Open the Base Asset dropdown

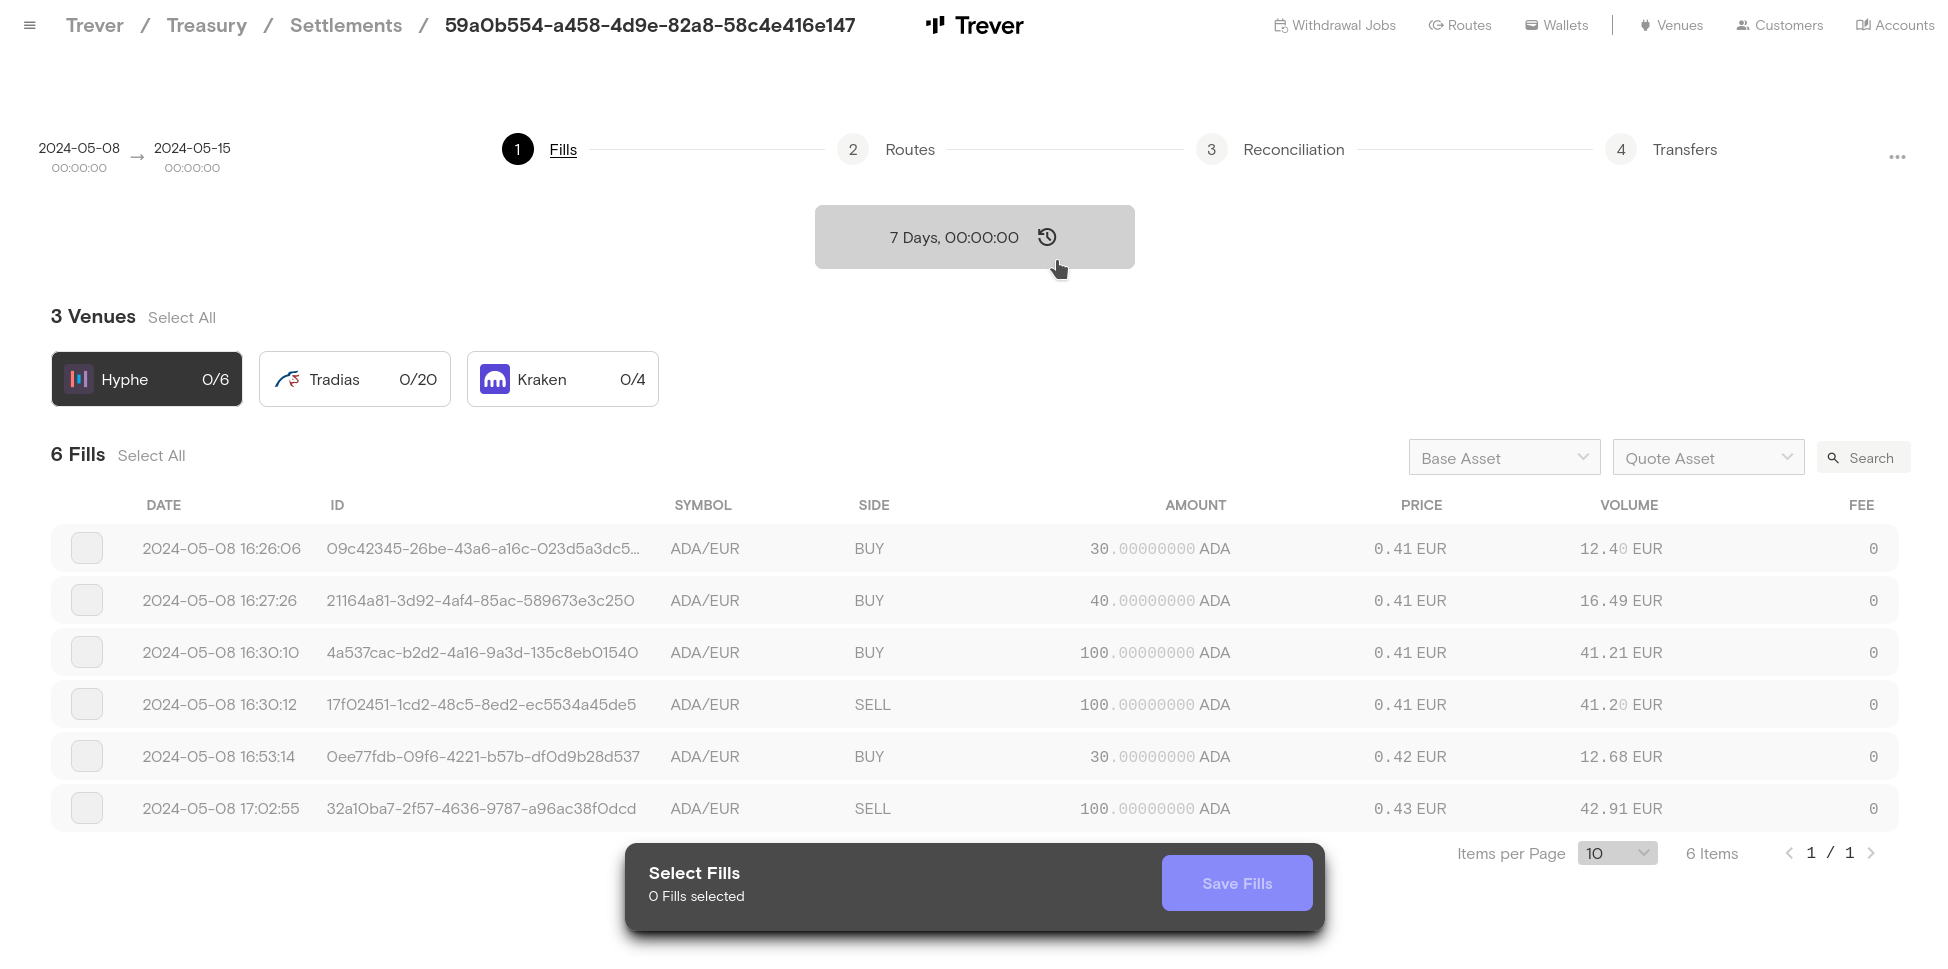1504,458
